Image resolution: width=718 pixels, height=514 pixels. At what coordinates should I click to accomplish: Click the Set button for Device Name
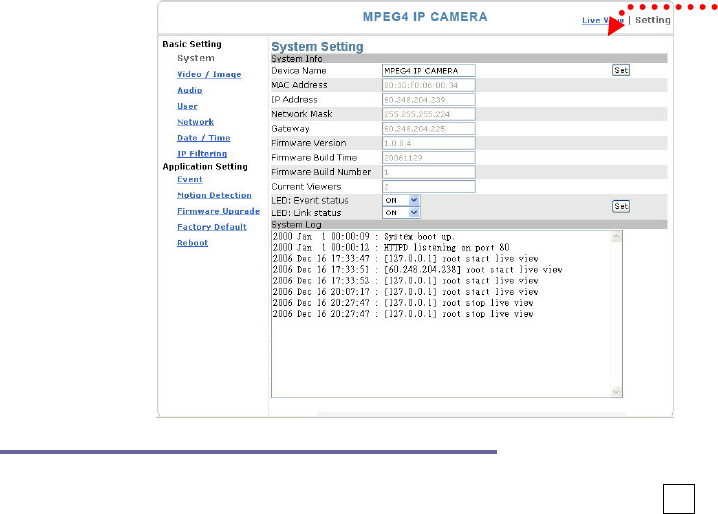pos(621,70)
